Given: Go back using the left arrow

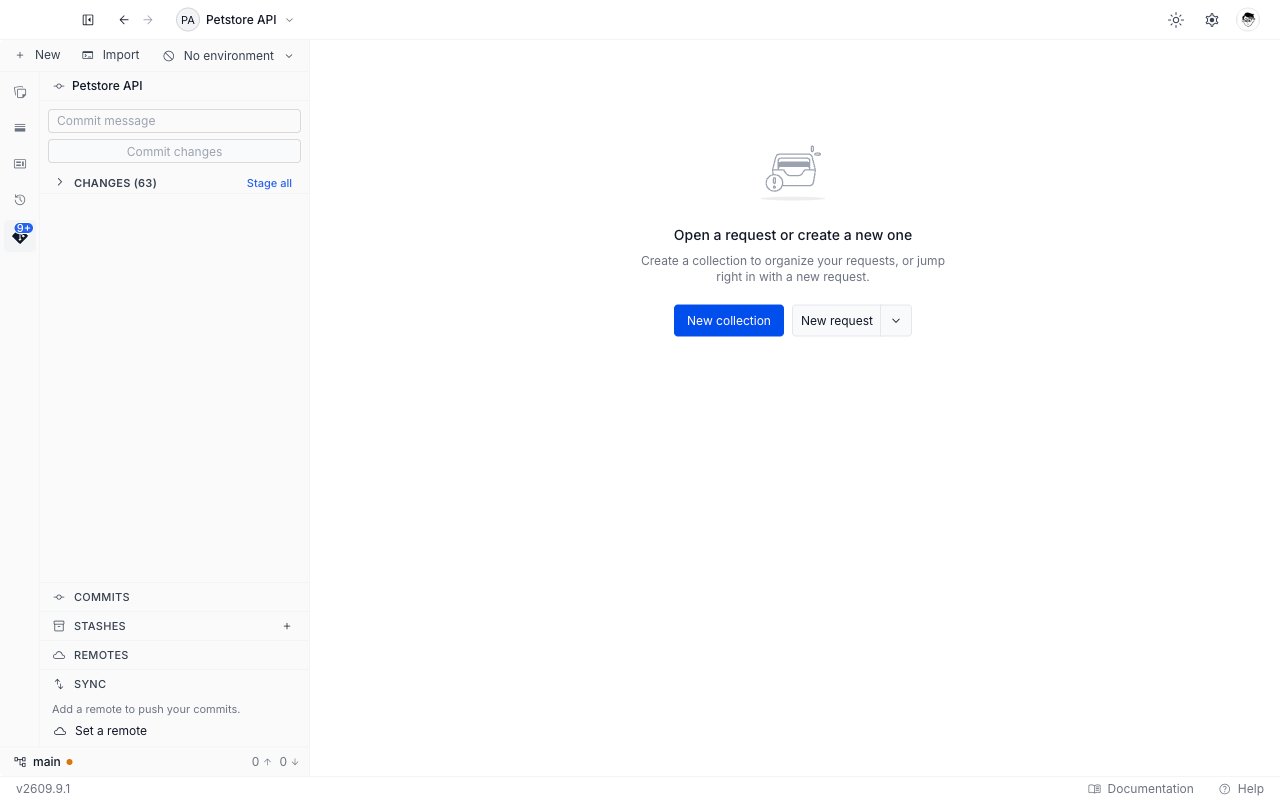Looking at the screenshot, I should tap(124, 20).
